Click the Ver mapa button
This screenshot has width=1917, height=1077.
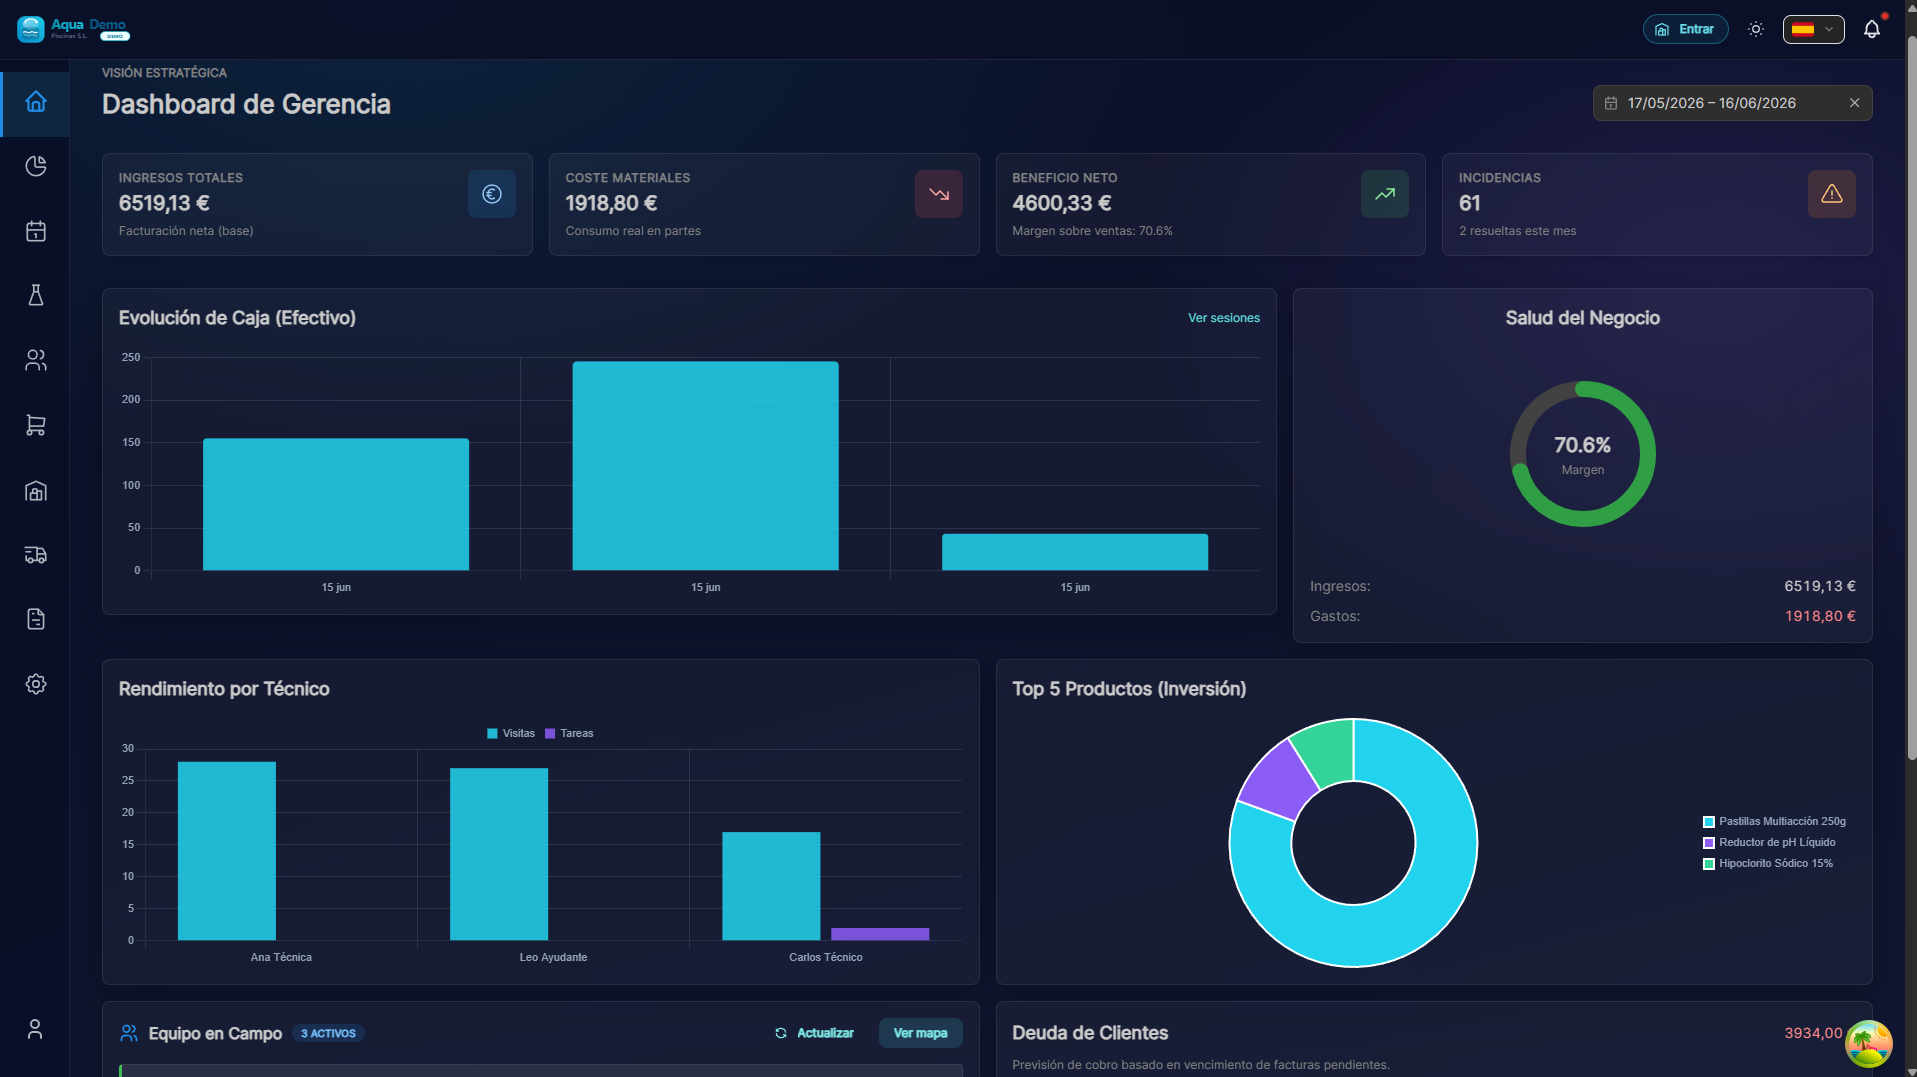[x=920, y=1033]
